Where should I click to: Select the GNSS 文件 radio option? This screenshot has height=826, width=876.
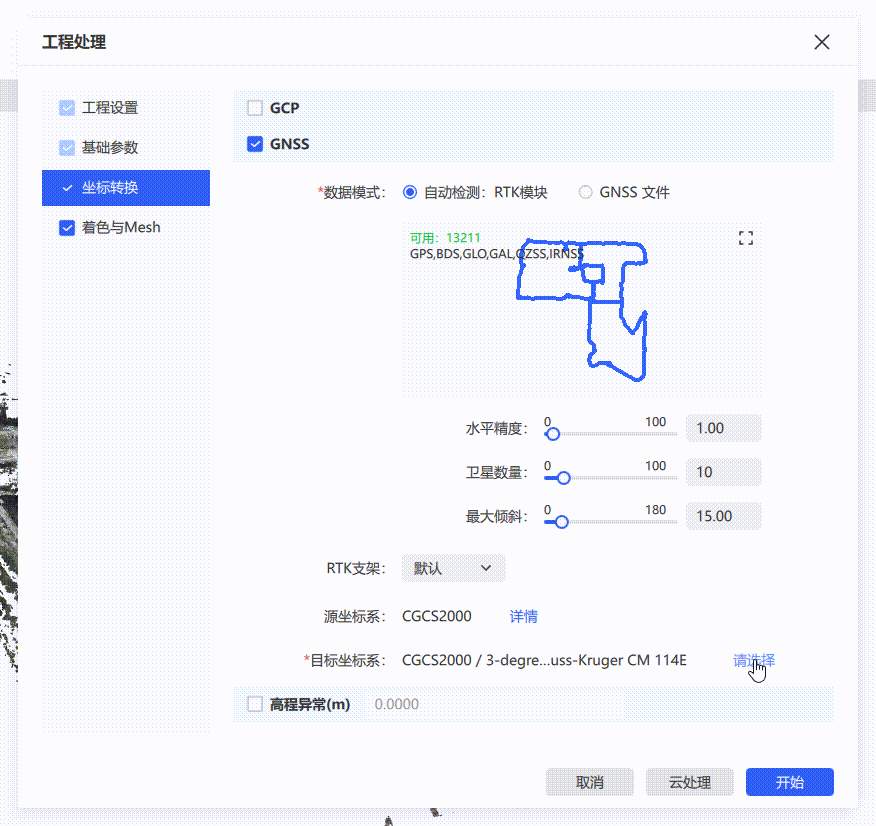pos(585,192)
